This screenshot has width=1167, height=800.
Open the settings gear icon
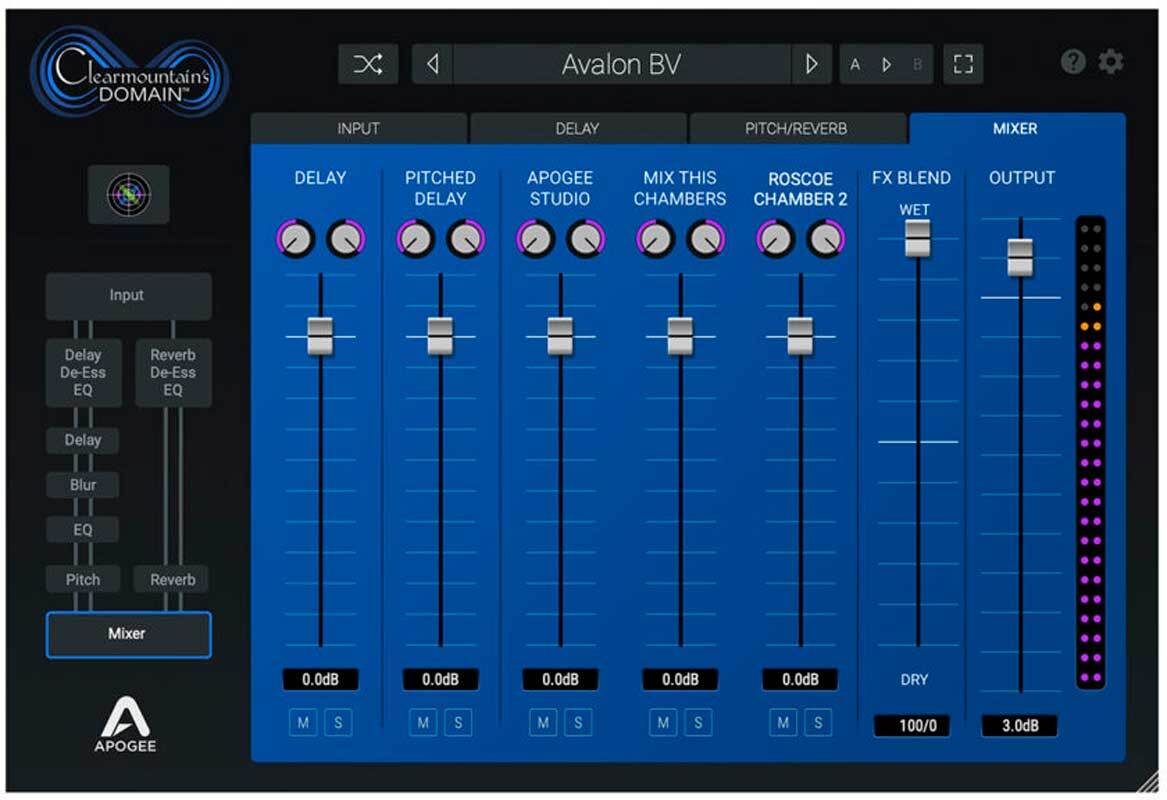click(x=1111, y=63)
